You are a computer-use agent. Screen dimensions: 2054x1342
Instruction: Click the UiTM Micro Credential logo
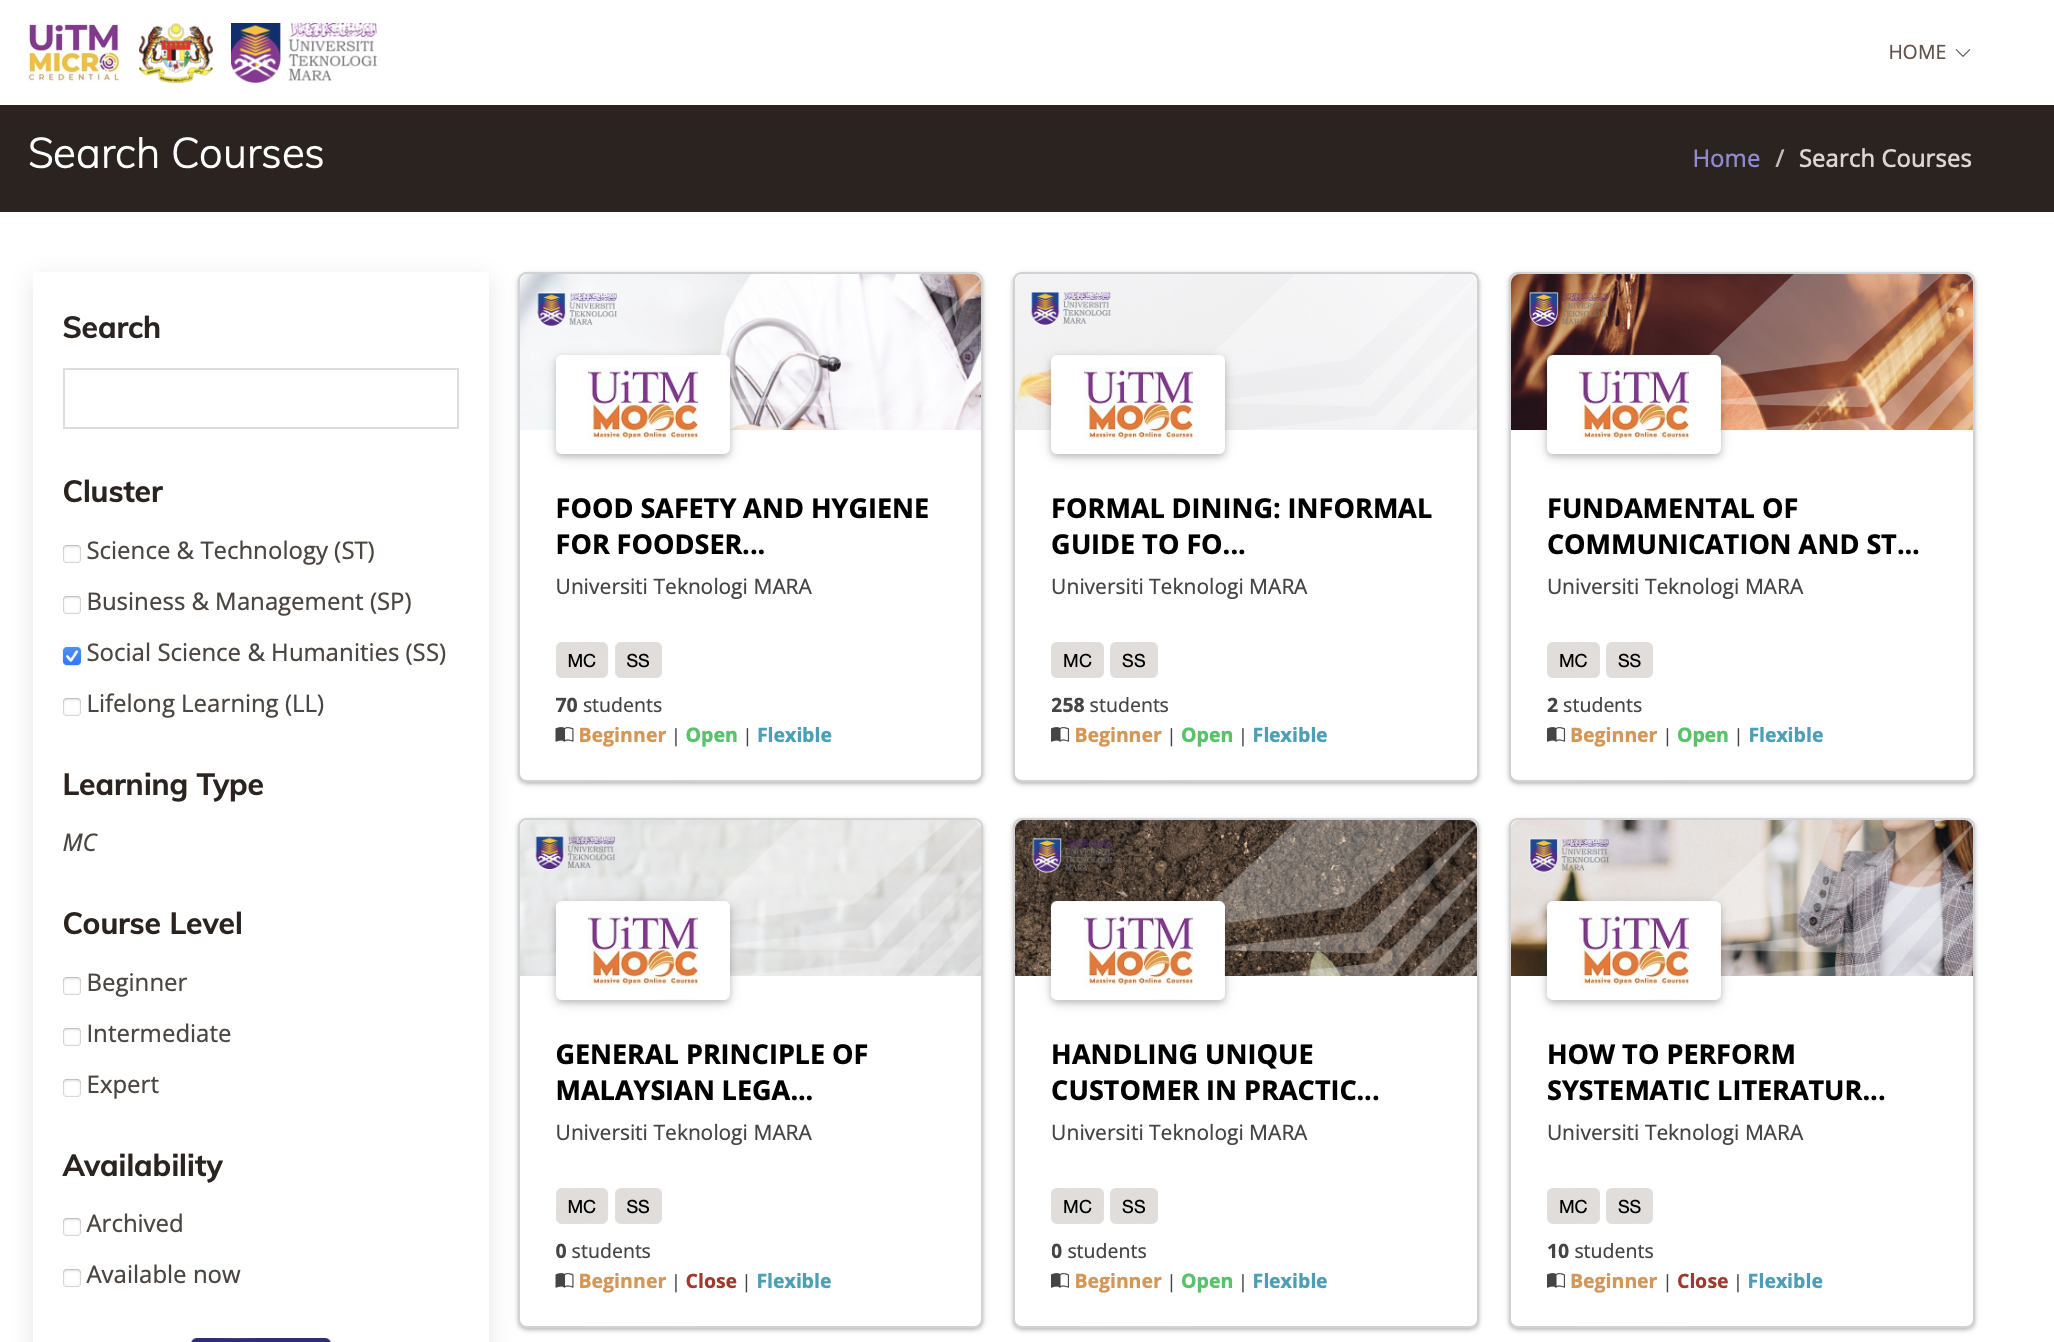point(74,52)
